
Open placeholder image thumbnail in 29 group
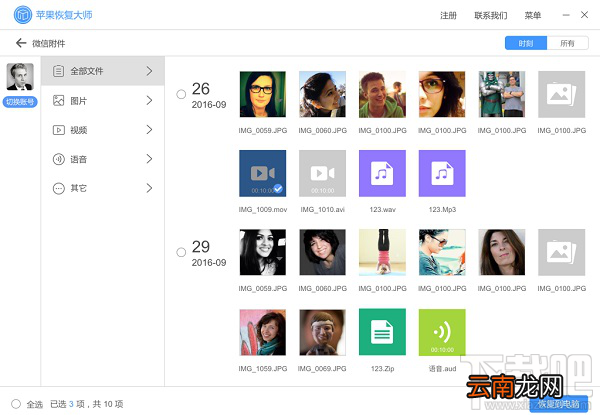[x=561, y=252]
